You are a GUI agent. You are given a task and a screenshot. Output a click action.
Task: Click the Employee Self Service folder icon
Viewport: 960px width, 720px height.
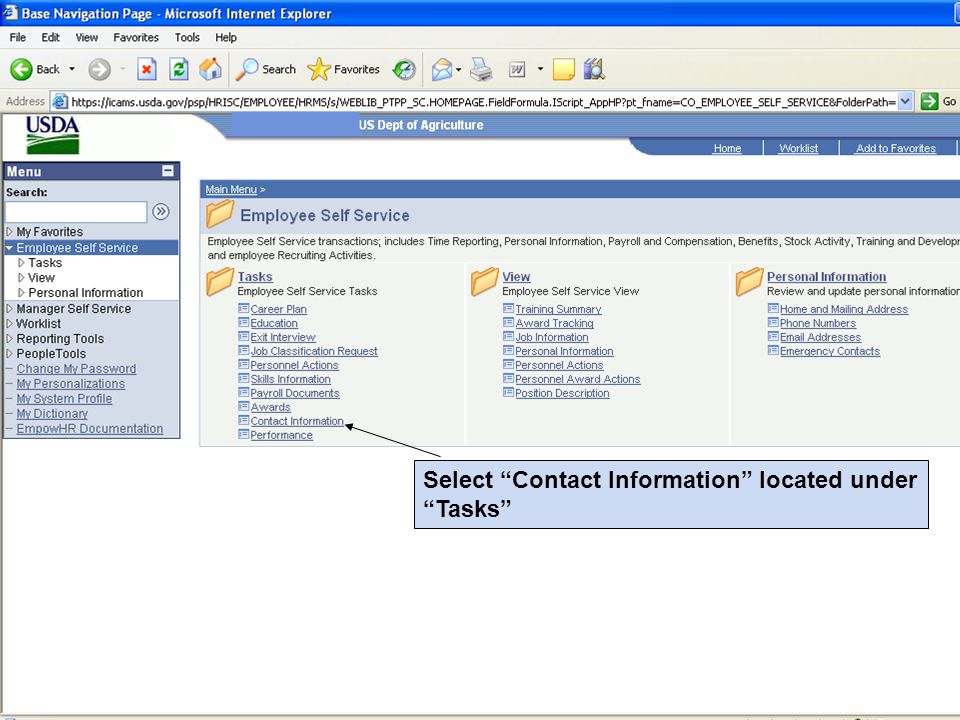point(220,214)
